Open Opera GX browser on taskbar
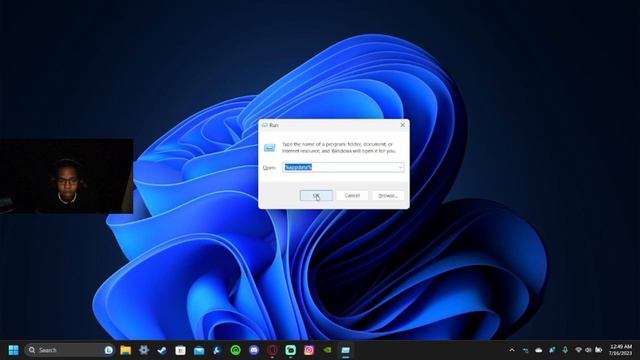Image resolution: width=640 pixels, height=360 pixels. coord(272,350)
